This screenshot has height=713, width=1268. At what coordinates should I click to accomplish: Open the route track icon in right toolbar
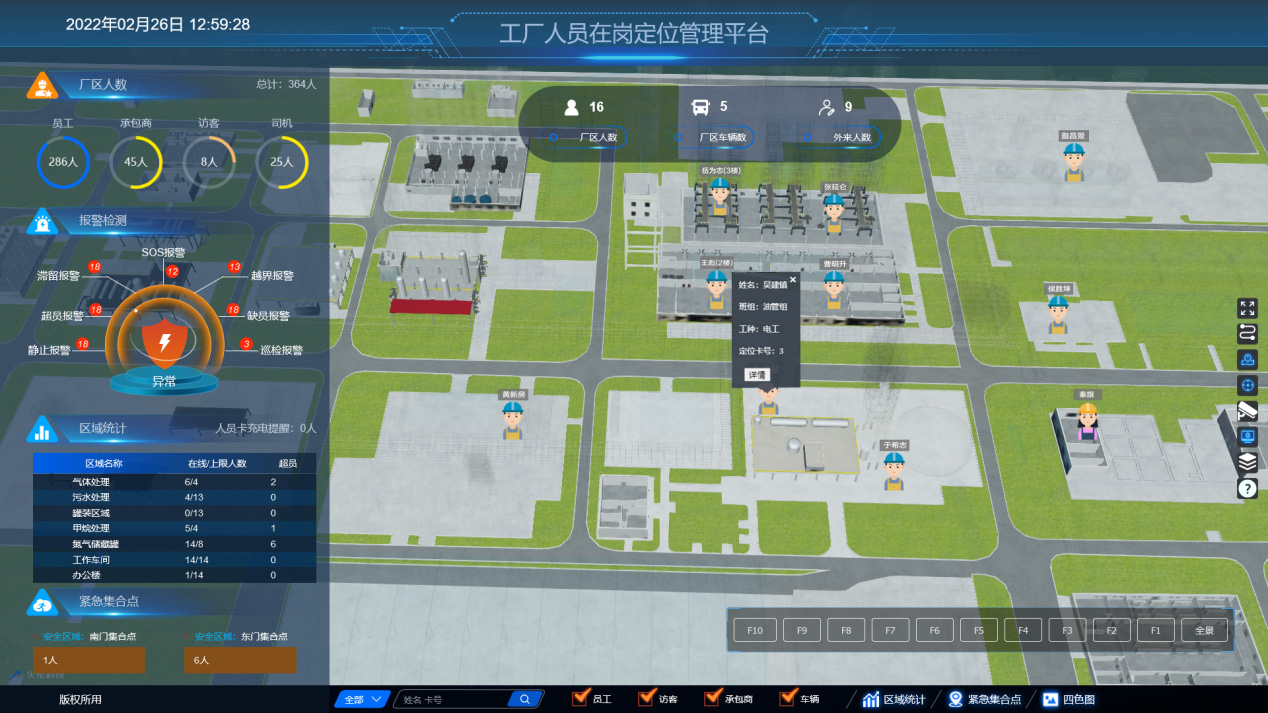pos(1247,333)
